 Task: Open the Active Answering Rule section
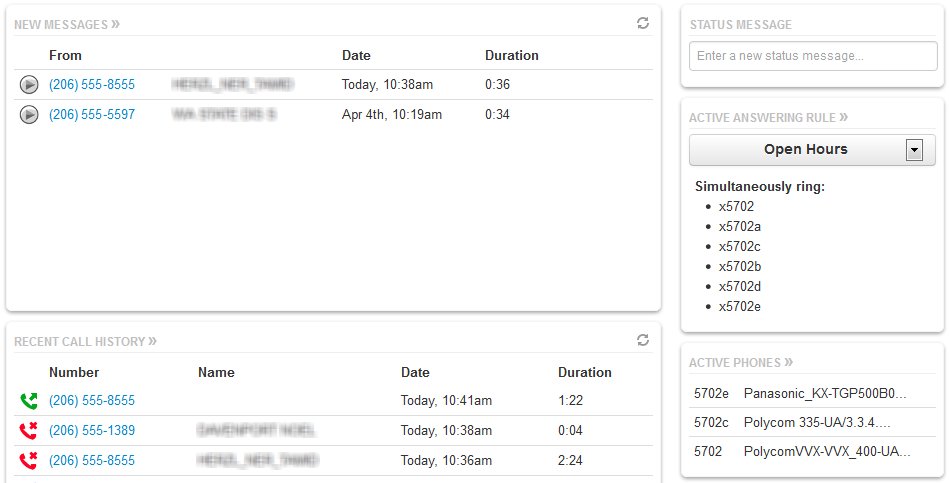[768, 117]
